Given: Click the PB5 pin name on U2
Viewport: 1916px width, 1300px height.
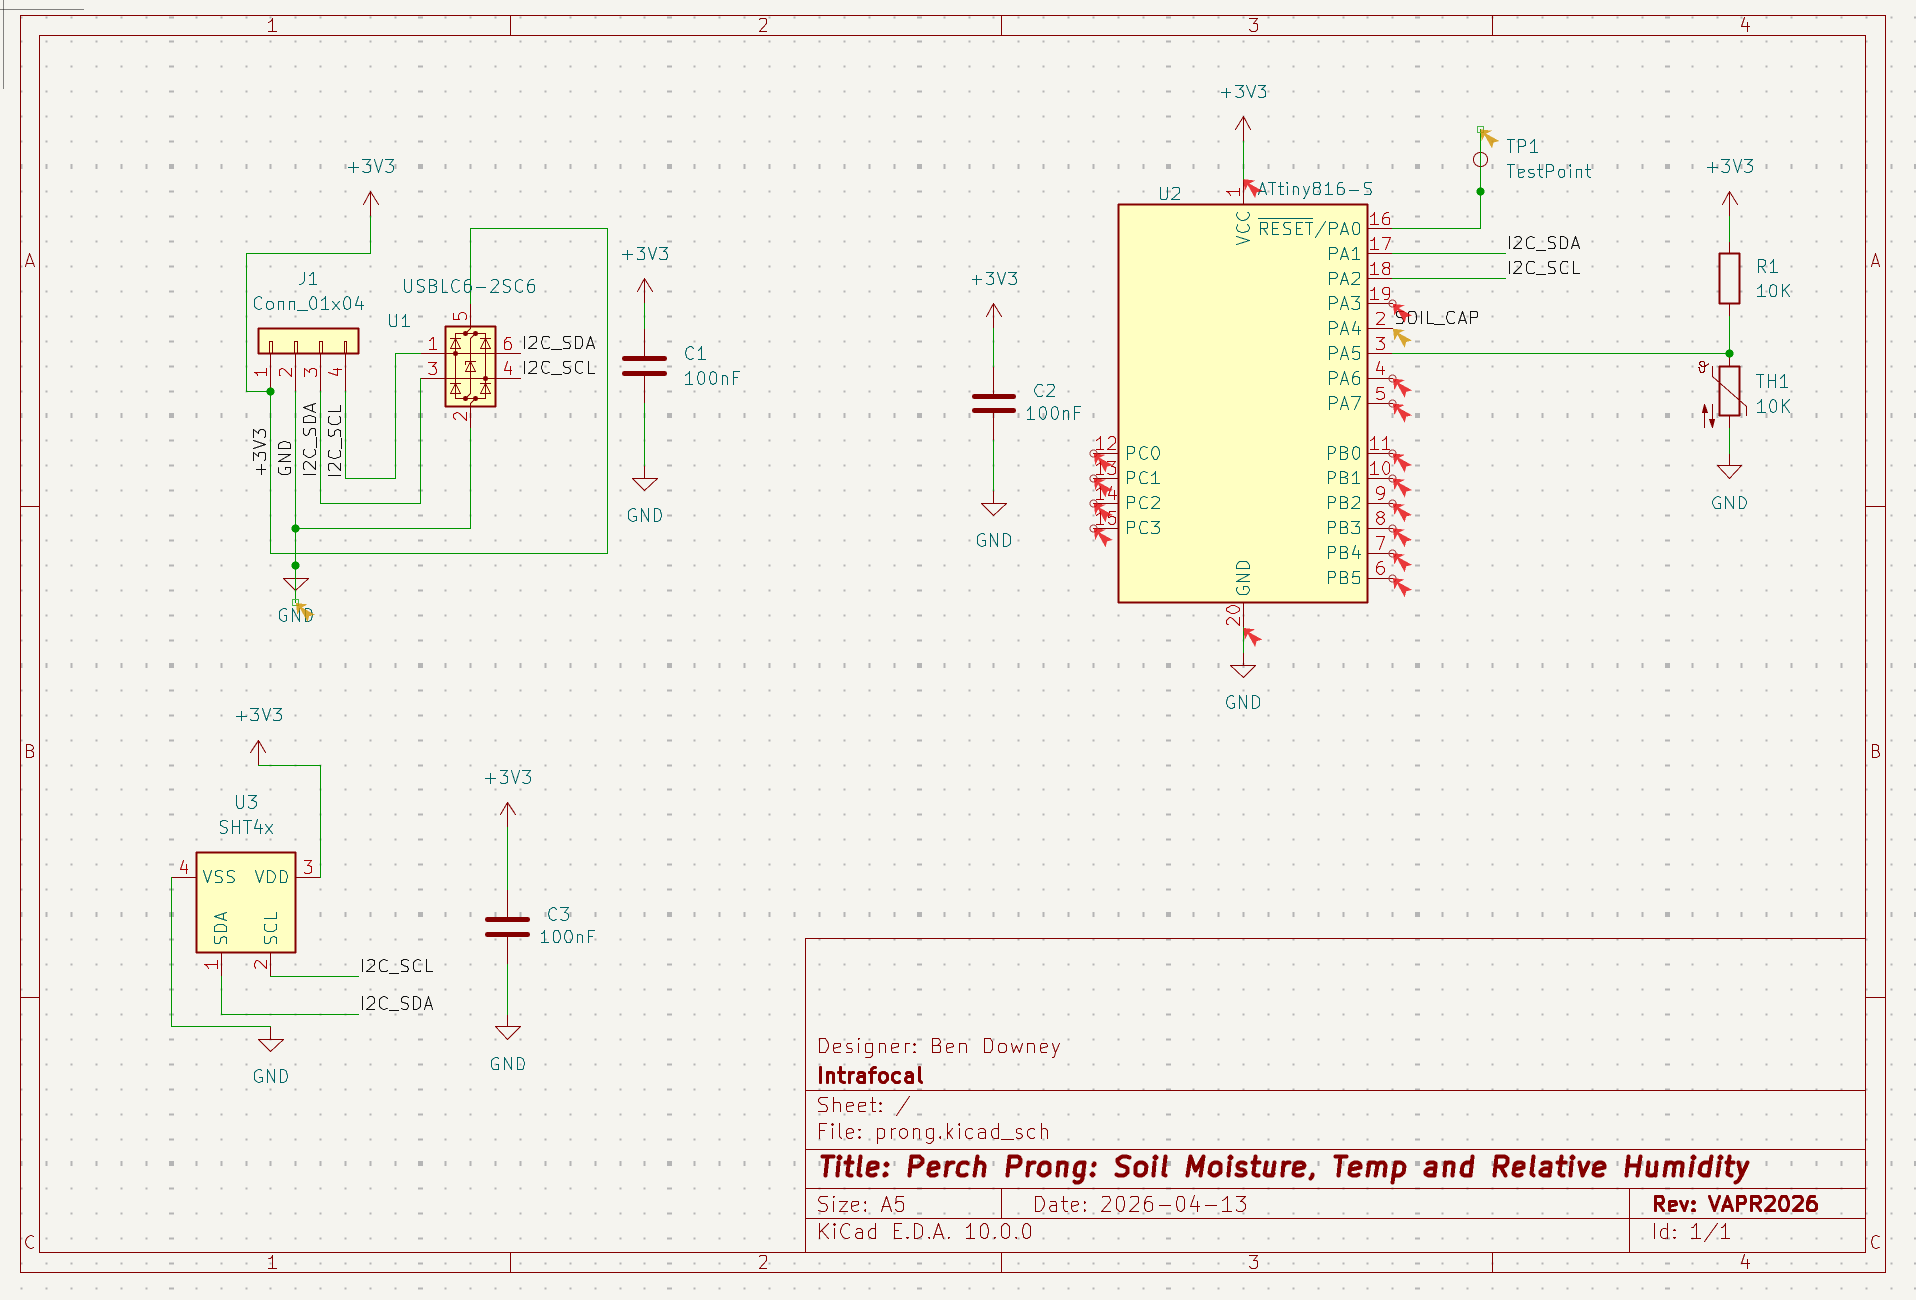Looking at the screenshot, I should [1344, 578].
